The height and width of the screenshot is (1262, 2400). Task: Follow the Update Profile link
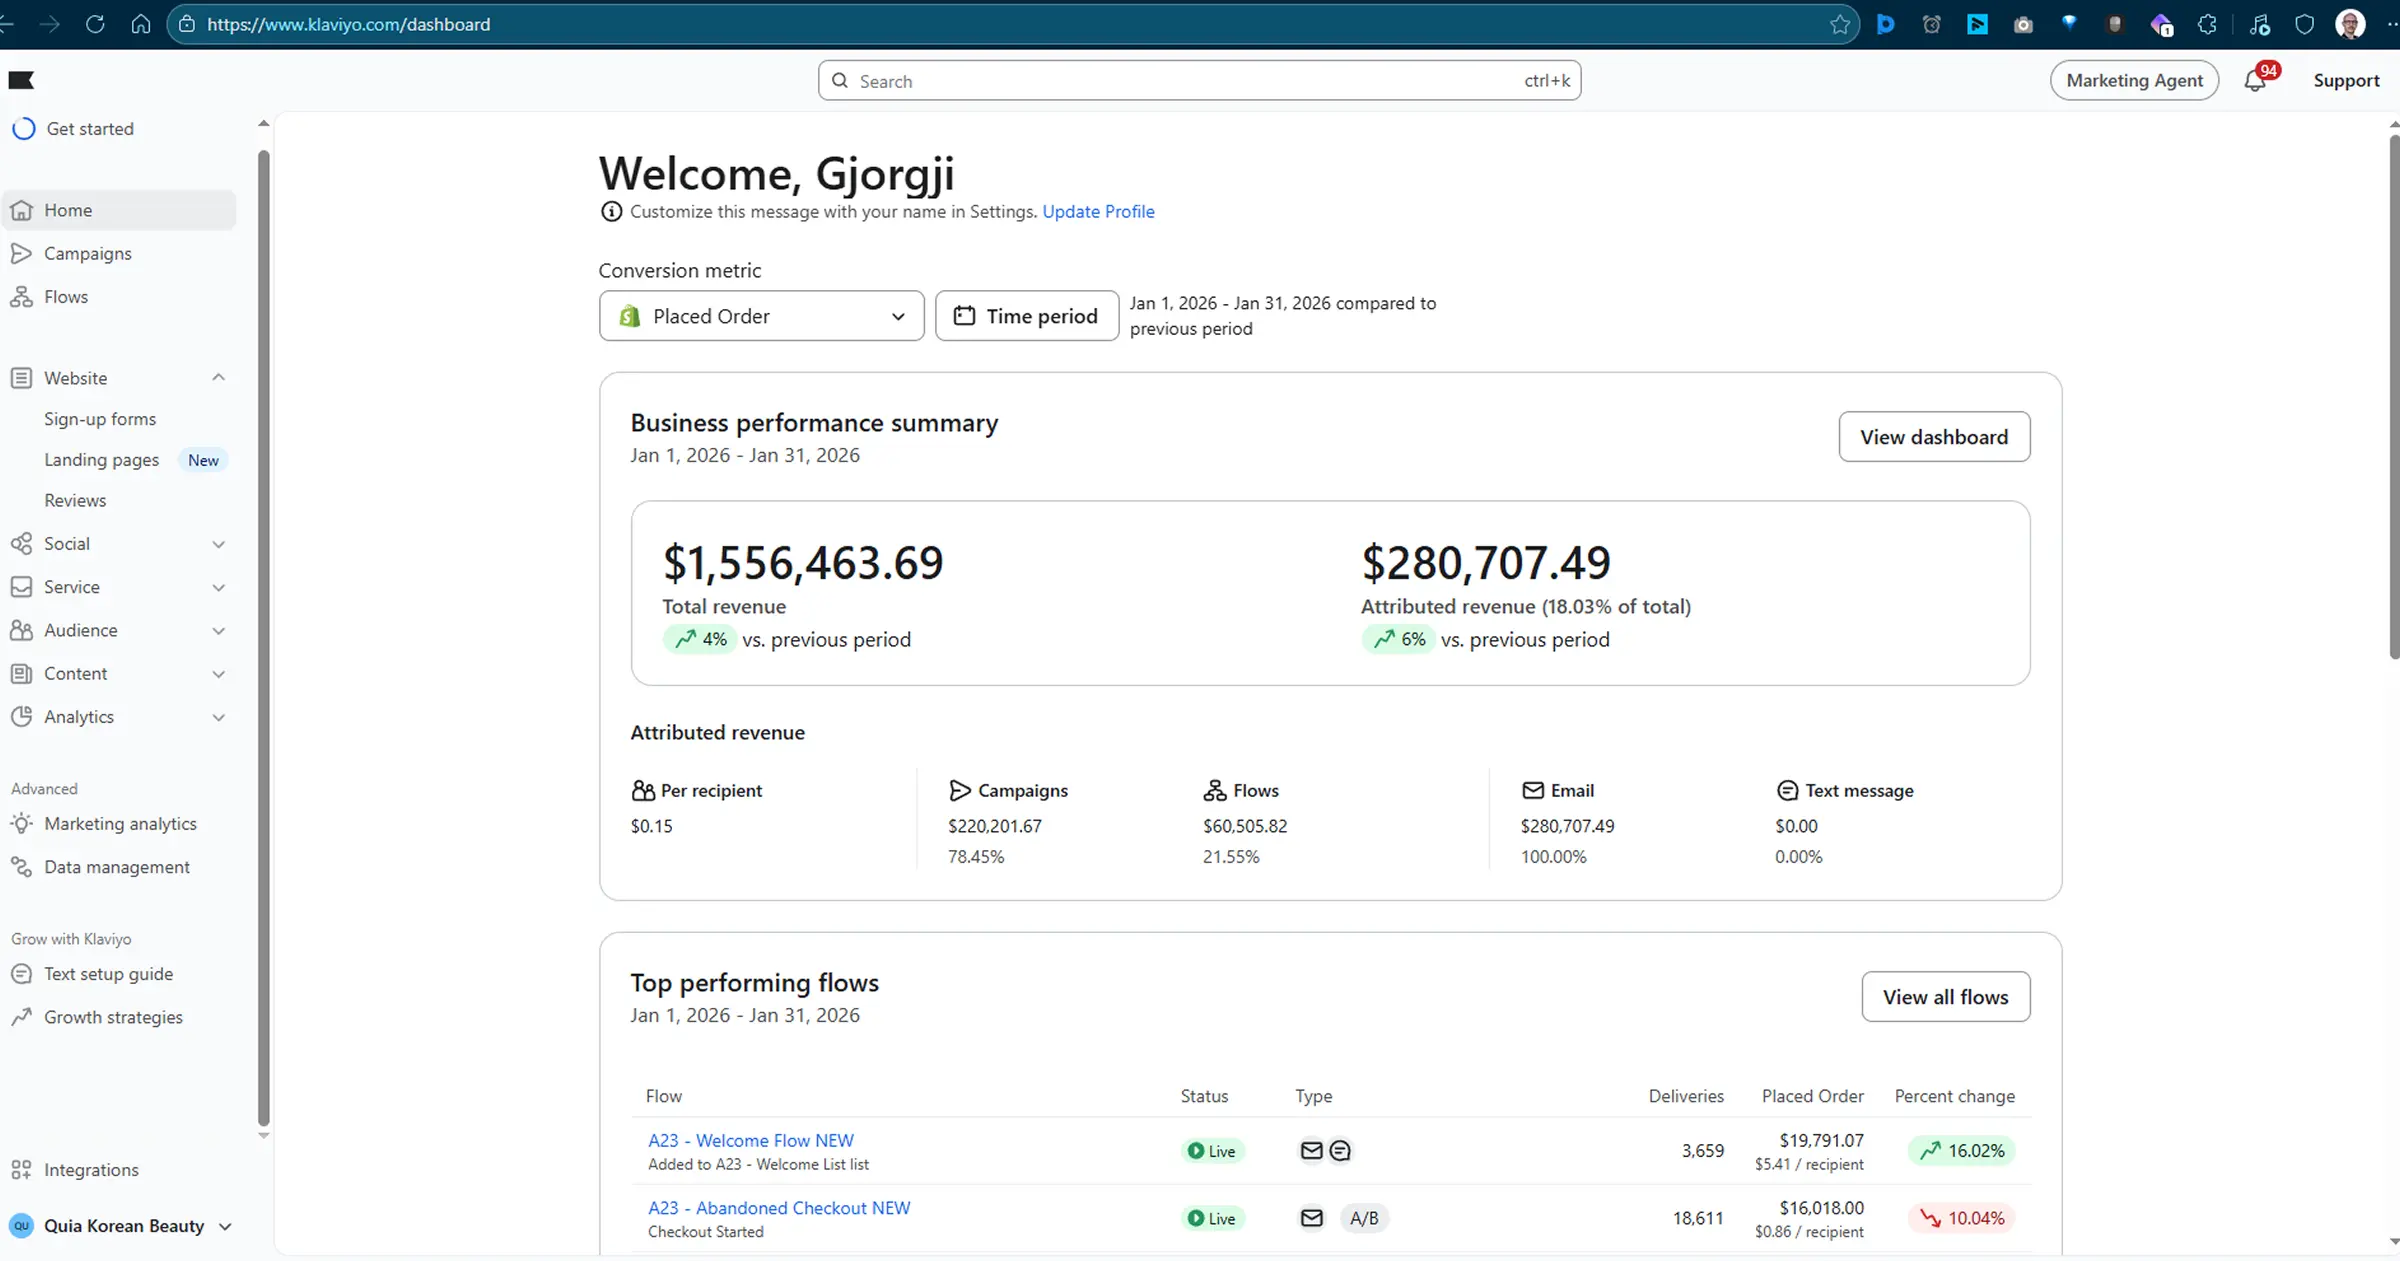click(x=1098, y=211)
